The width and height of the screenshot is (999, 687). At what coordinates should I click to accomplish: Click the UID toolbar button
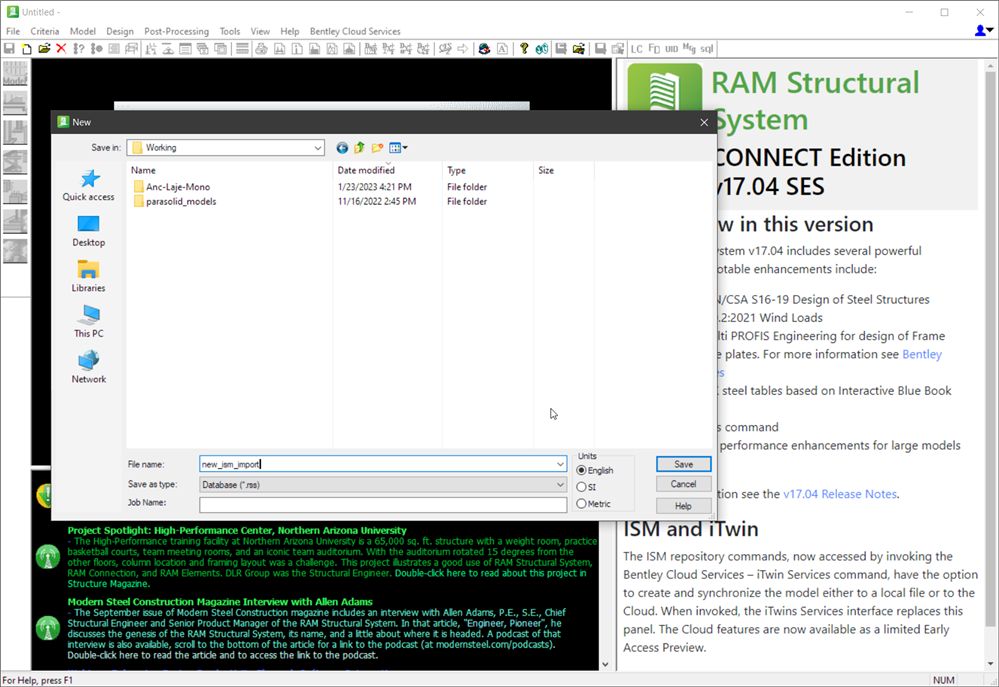point(672,48)
